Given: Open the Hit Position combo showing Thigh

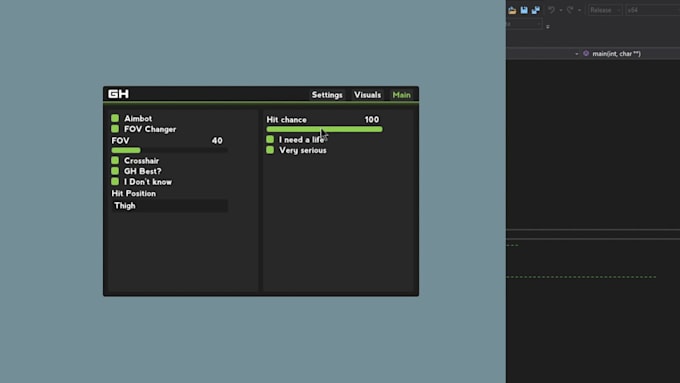Looking at the screenshot, I should 170,206.
